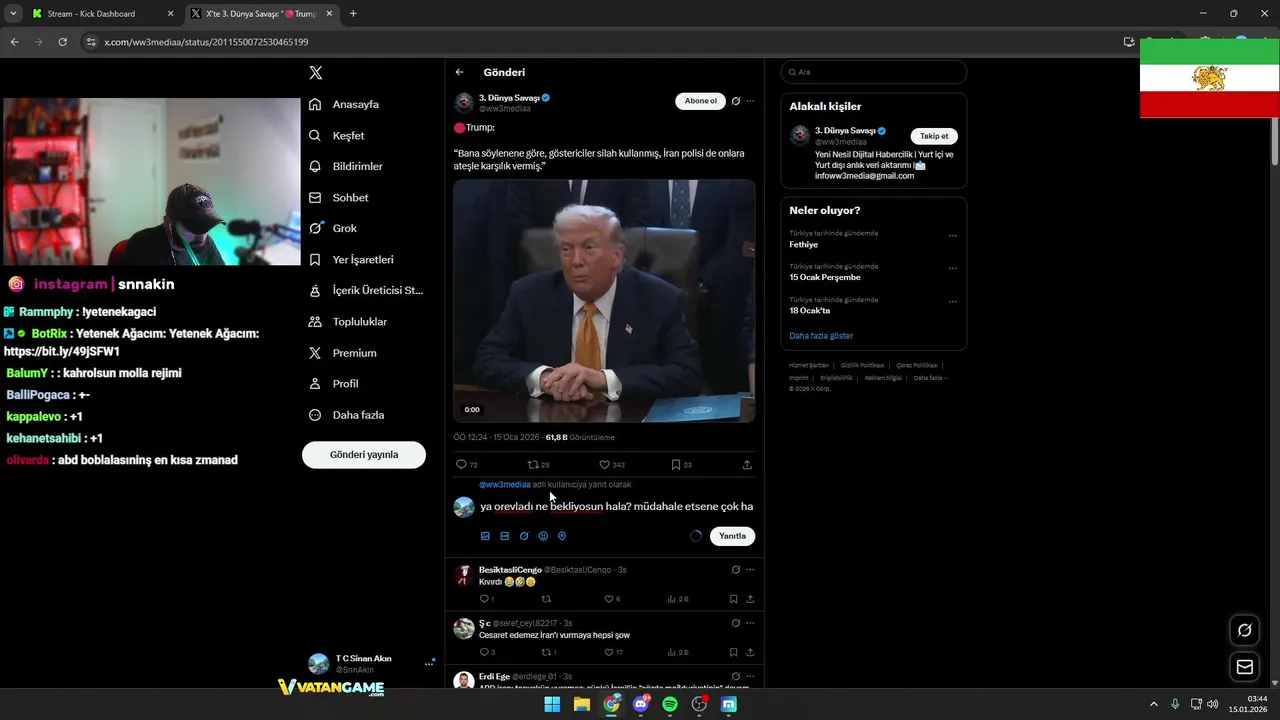
Task: Open the 15 Ocak Perşembe trend
Action: coord(825,278)
